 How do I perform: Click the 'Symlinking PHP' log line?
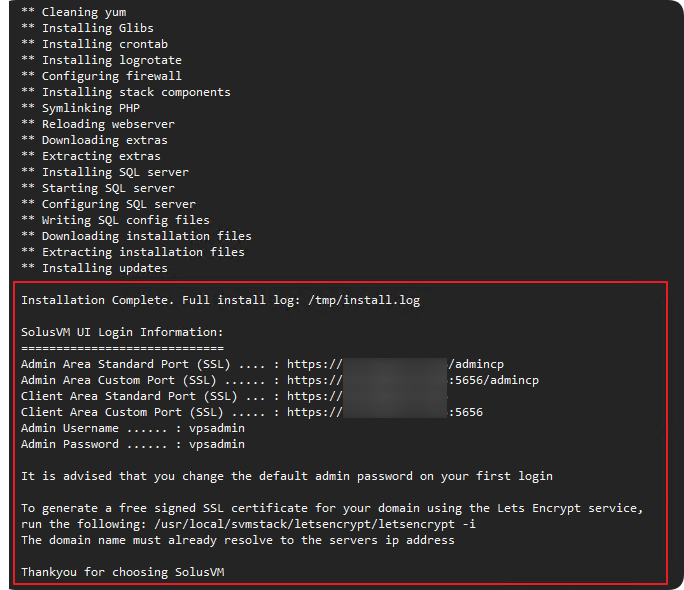pyautogui.click(x=81, y=108)
